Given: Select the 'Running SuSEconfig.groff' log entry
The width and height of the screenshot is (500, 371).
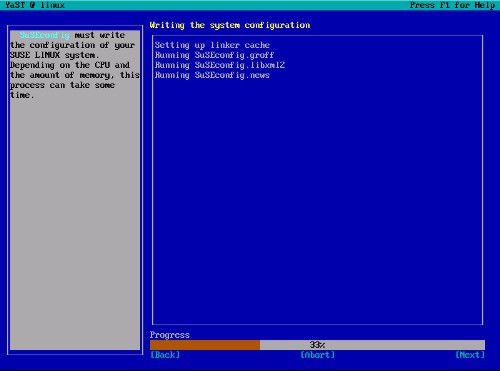Looking at the screenshot, I should click(x=214, y=55).
